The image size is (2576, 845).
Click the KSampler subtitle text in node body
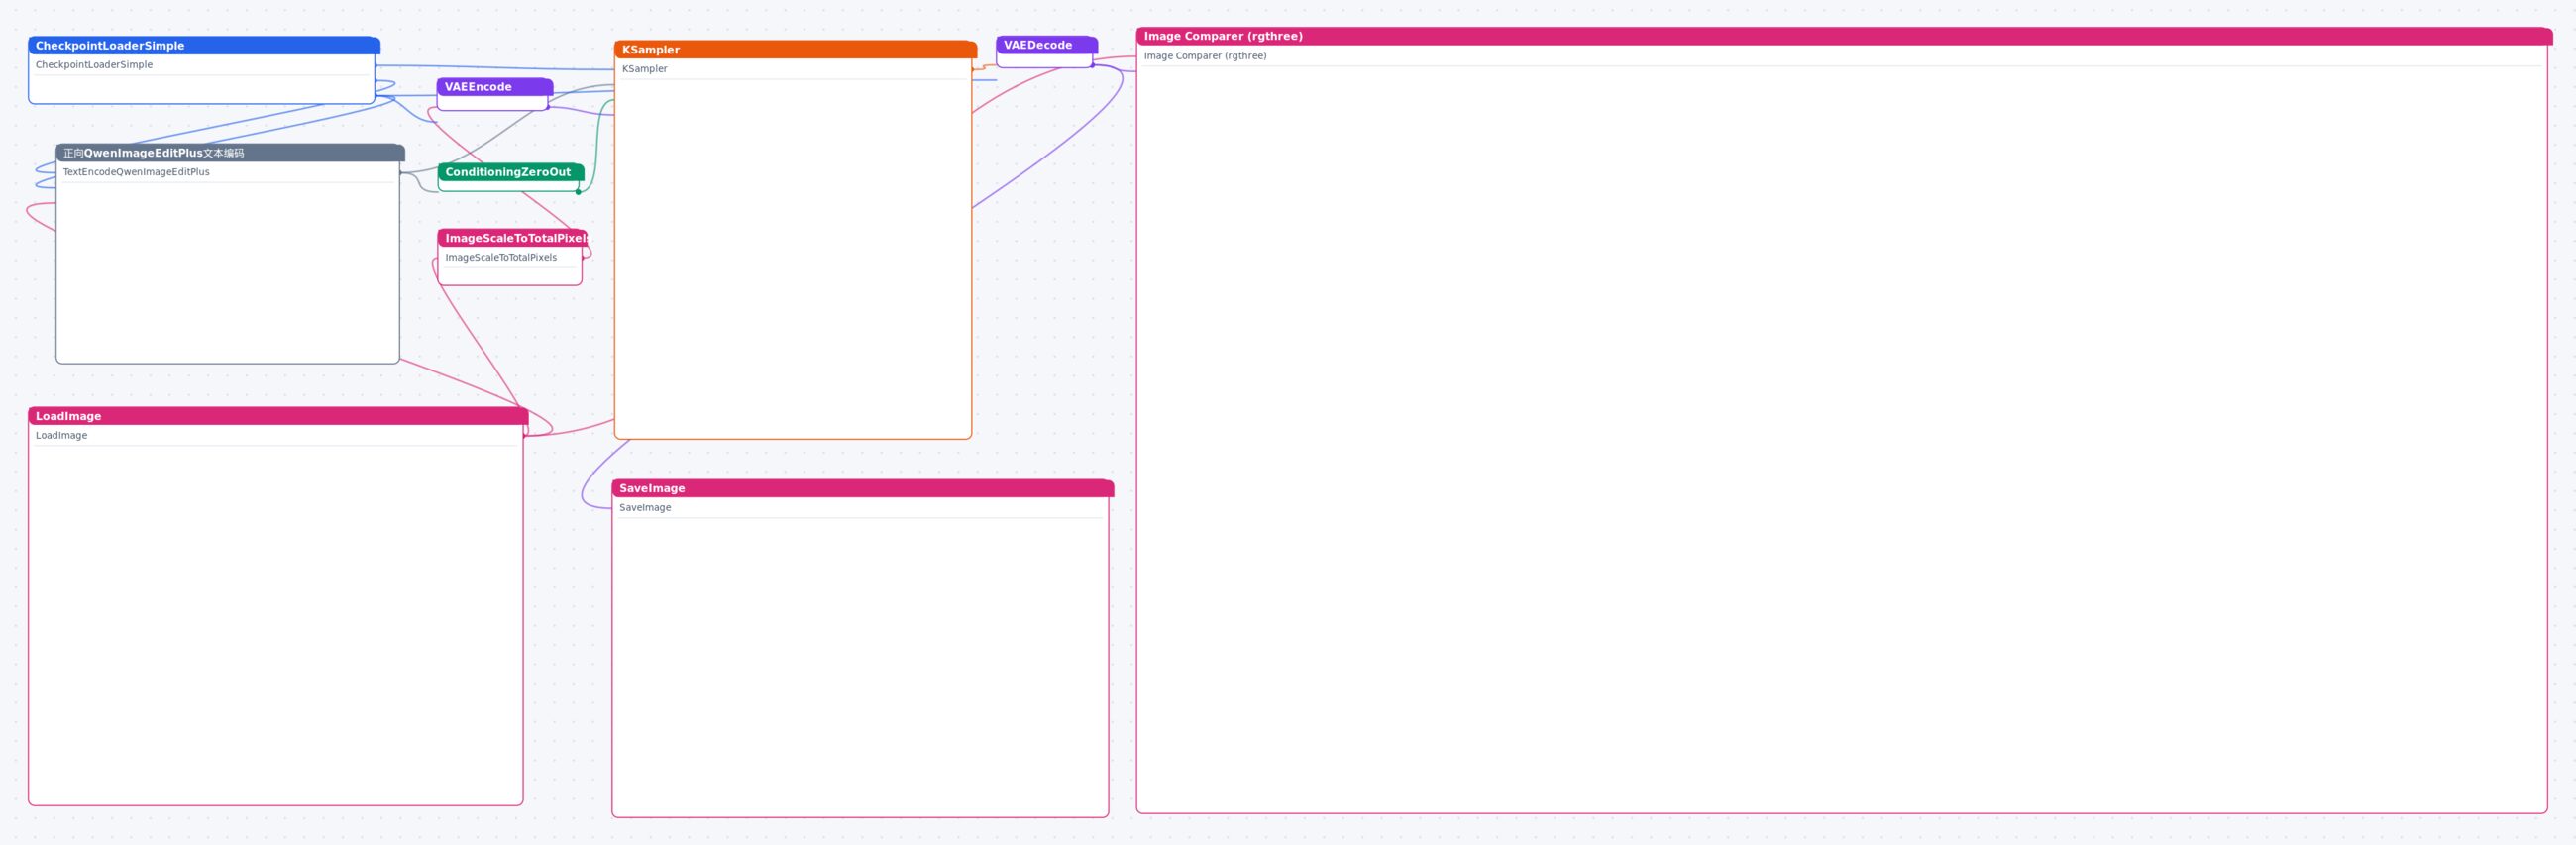click(x=644, y=69)
